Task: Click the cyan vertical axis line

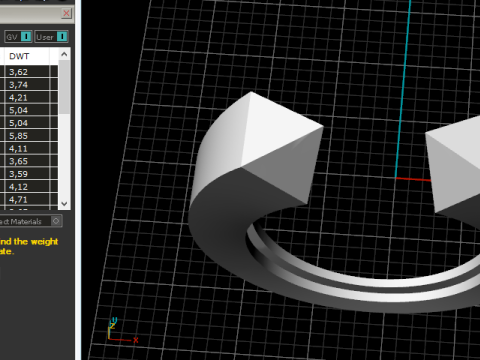Action: (403, 88)
